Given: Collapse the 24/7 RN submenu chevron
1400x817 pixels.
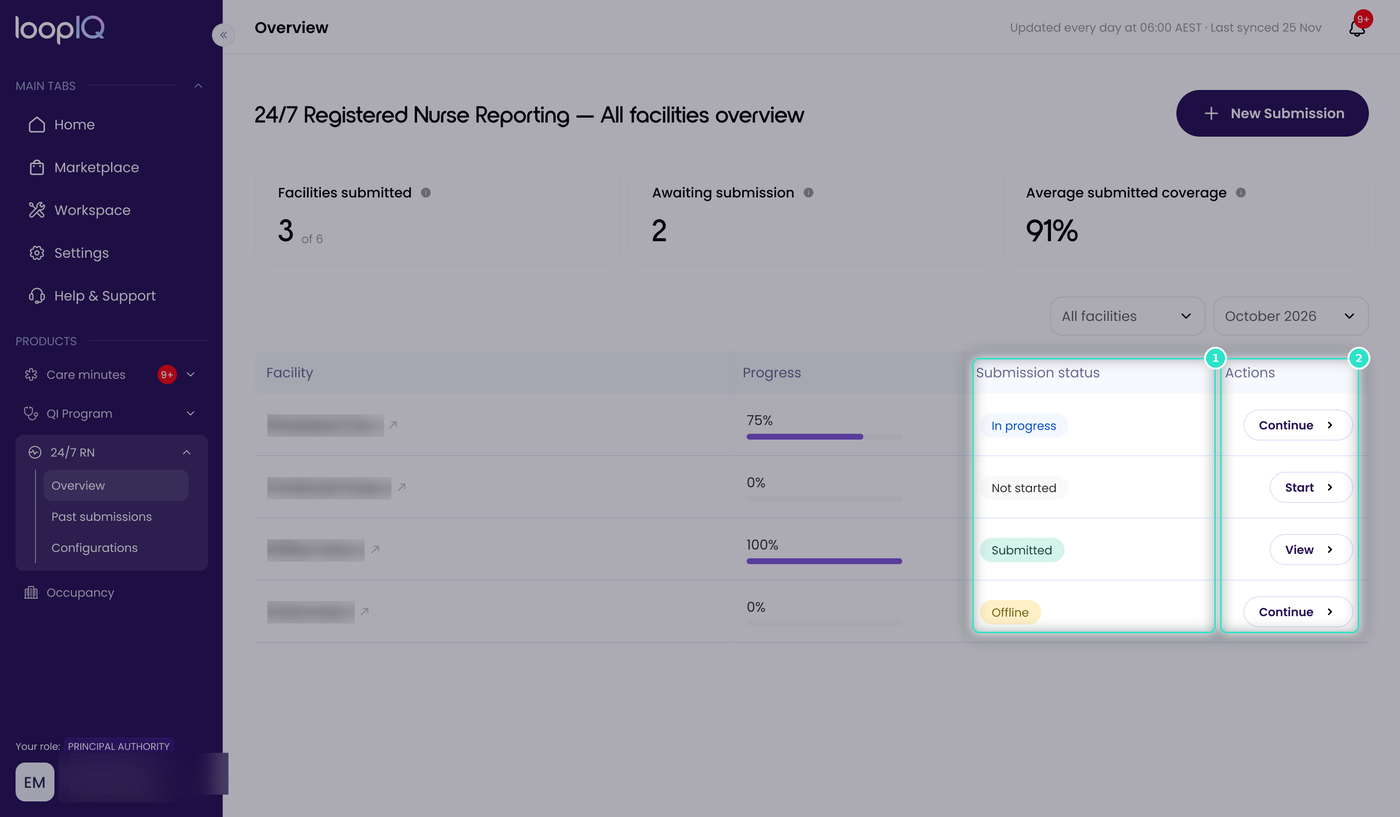Looking at the screenshot, I should 187,453.
